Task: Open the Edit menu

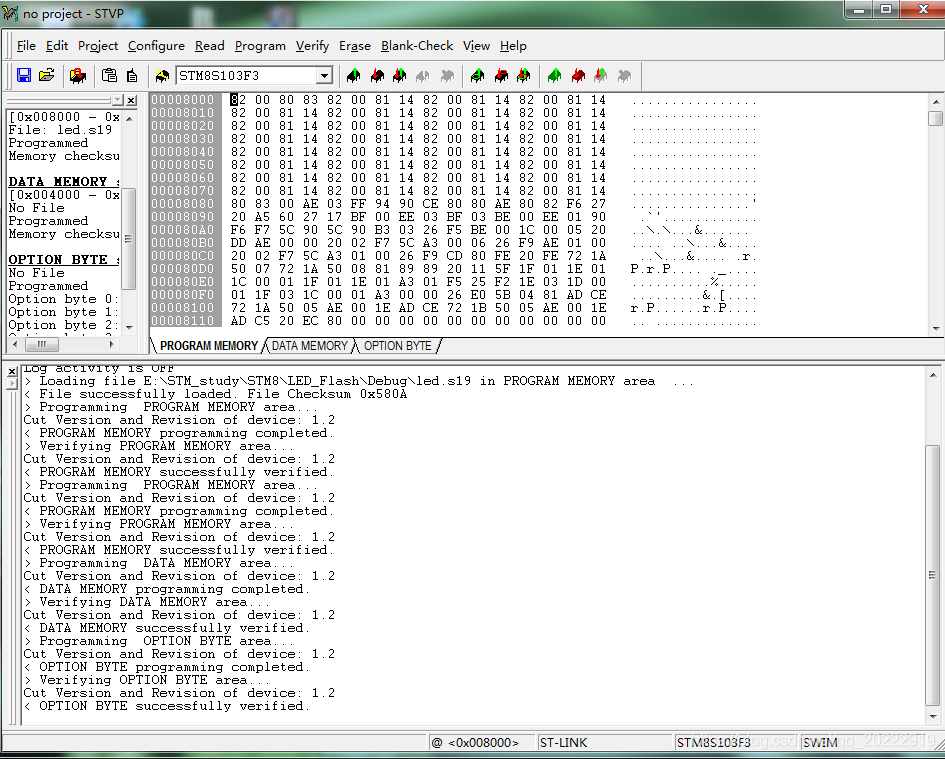Action: [x=57, y=46]
